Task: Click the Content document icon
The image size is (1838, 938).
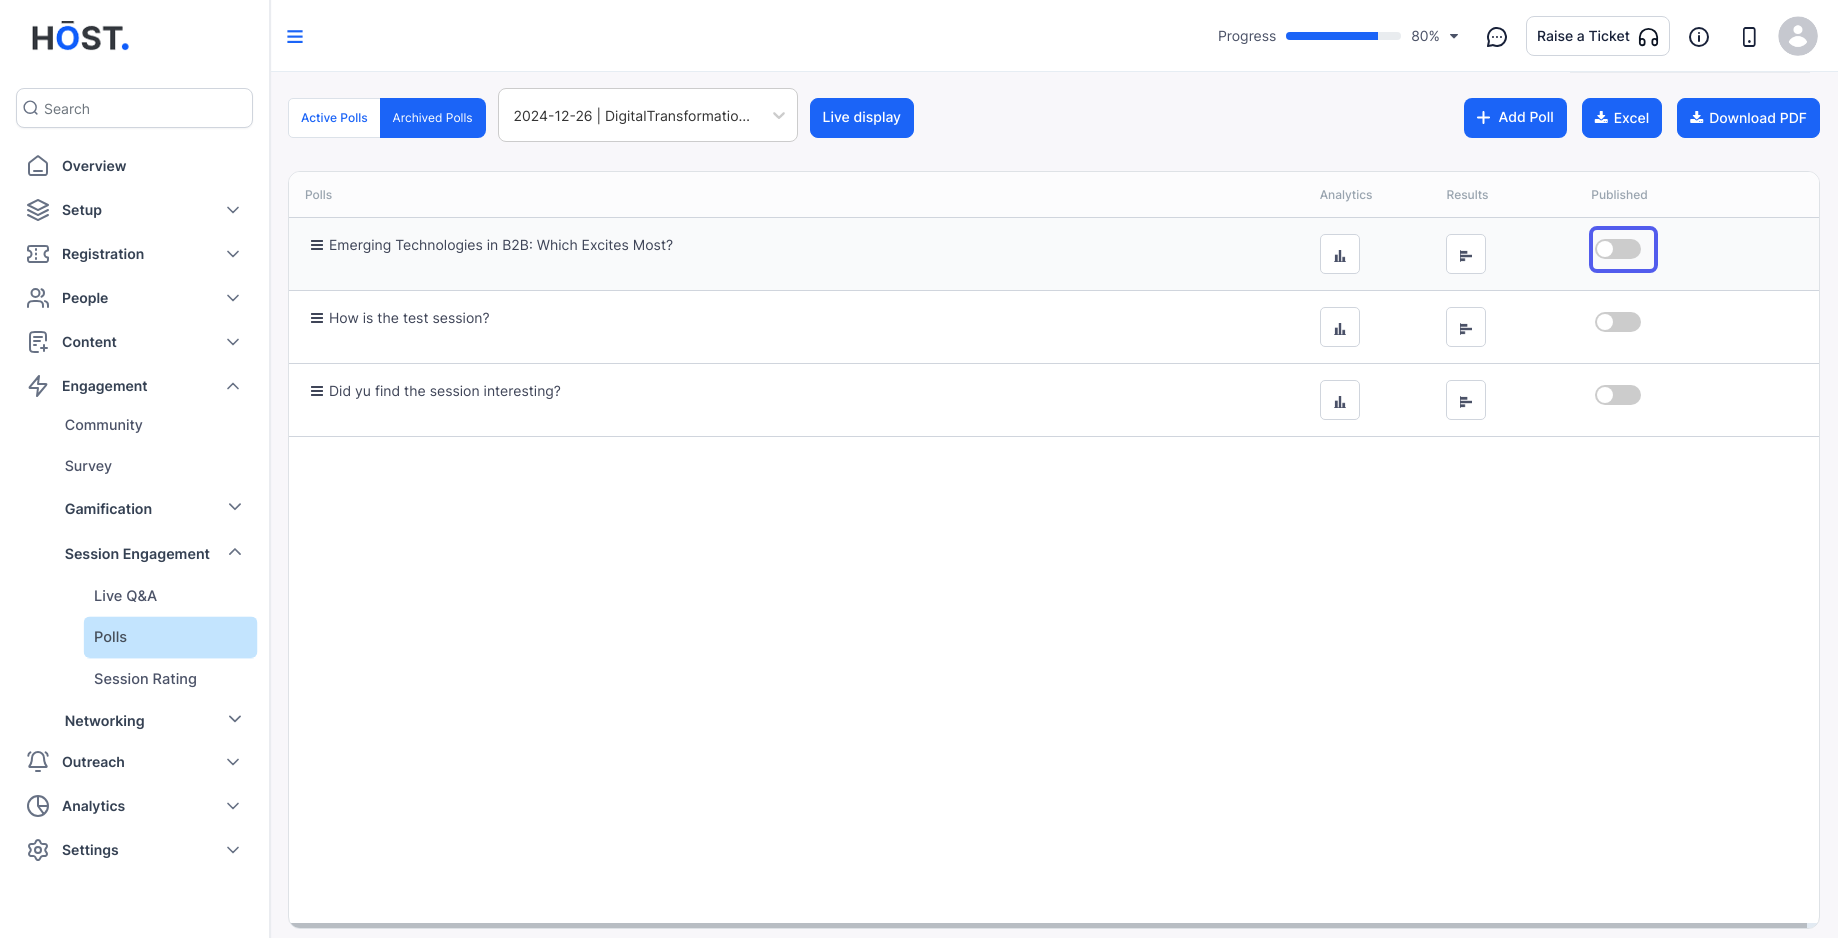Action: (38, 342)
